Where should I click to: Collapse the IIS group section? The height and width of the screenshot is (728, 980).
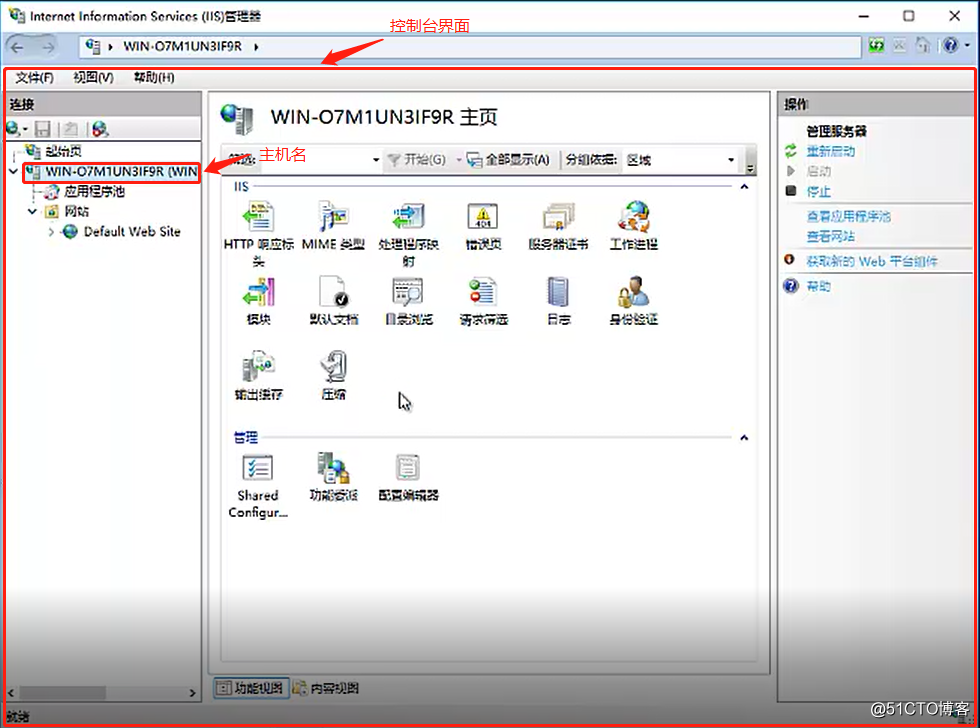pyautogui.click(x=744, y=187)
